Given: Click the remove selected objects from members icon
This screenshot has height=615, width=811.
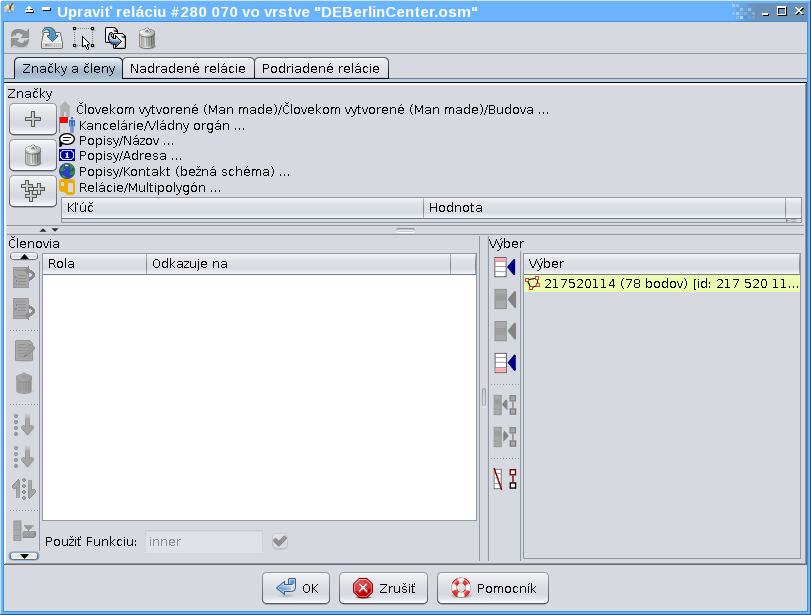Looking at the screenshot, I should [505, 479].
